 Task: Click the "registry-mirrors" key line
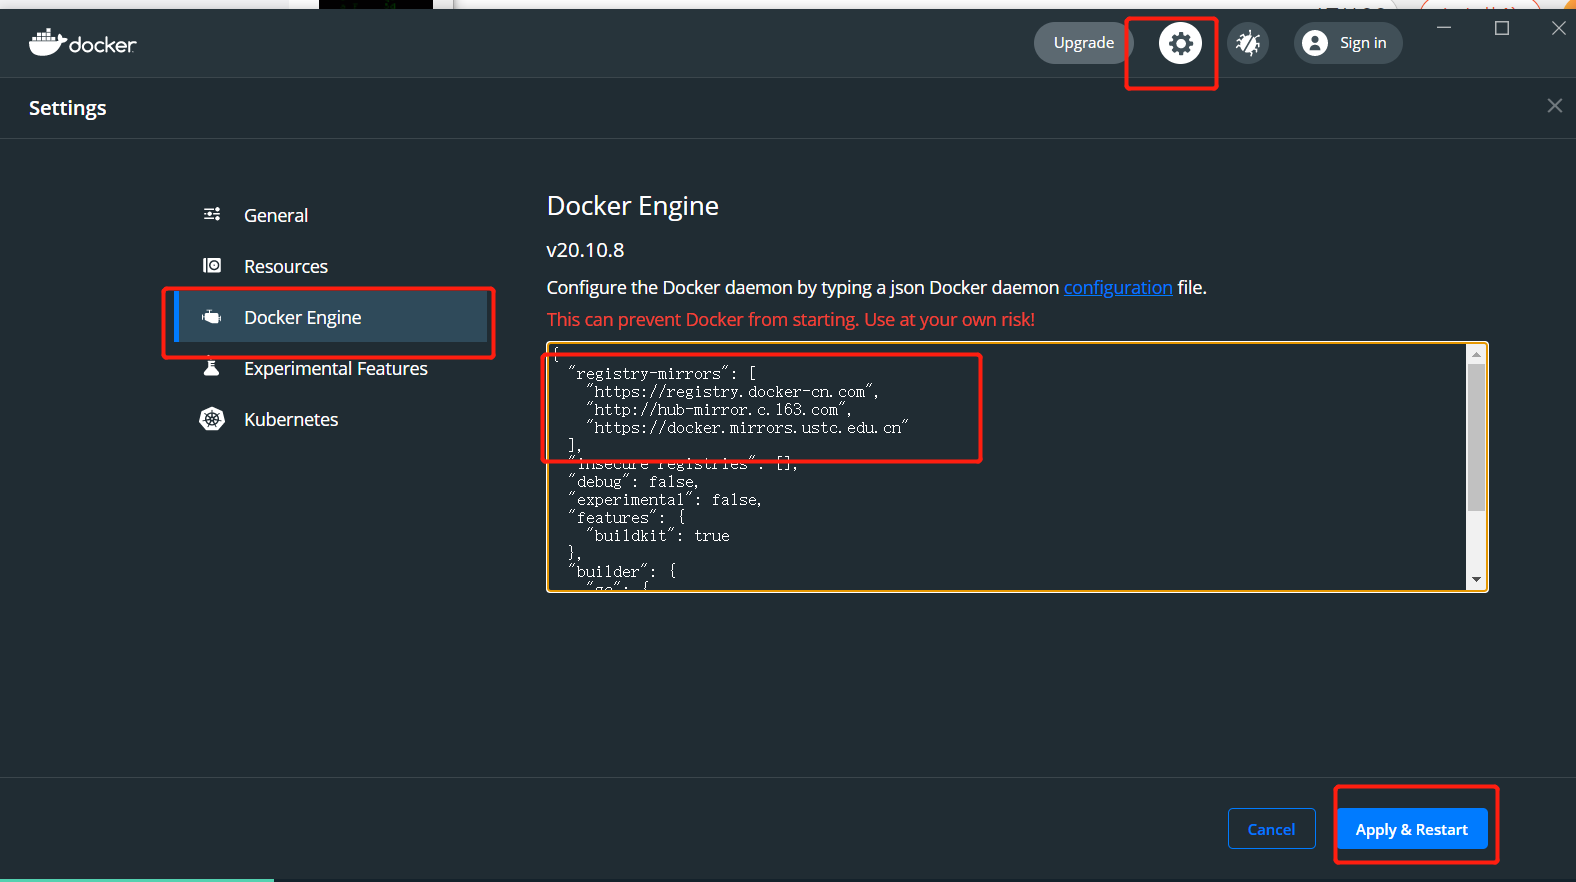tap(662, 373)
